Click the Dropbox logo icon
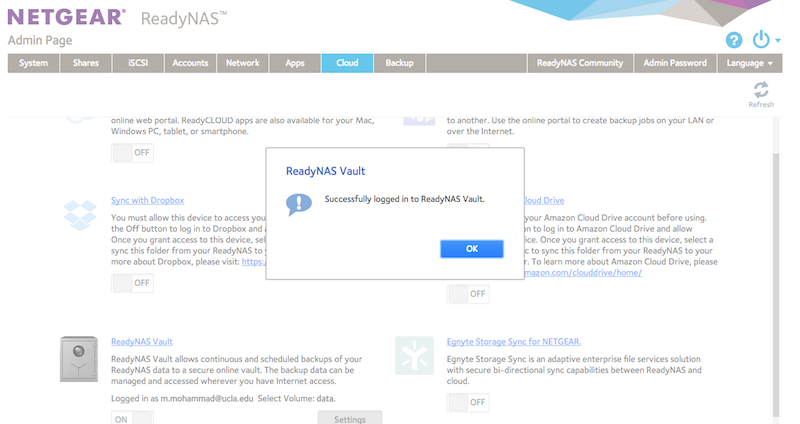Screen dimensions: 800x424 (x=80, y=215)
